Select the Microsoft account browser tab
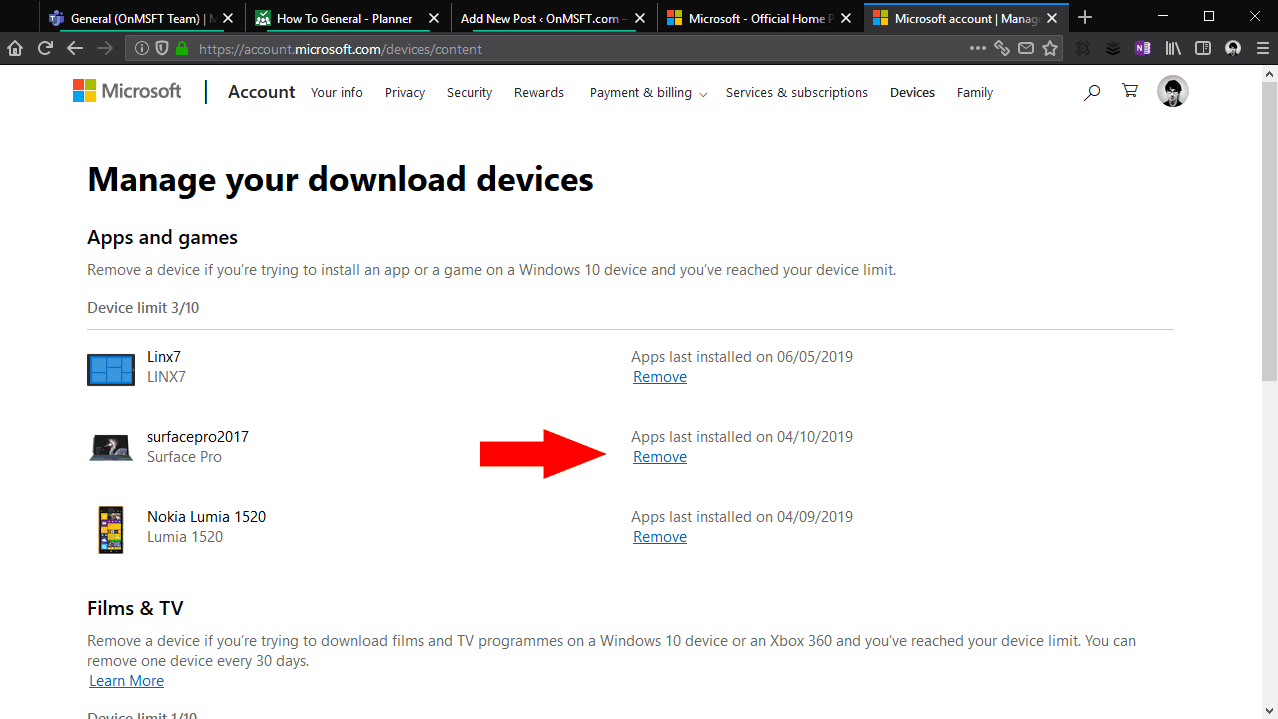This screenshot has width=1278, height=719. pyautogui.click(x=965, y=18)
